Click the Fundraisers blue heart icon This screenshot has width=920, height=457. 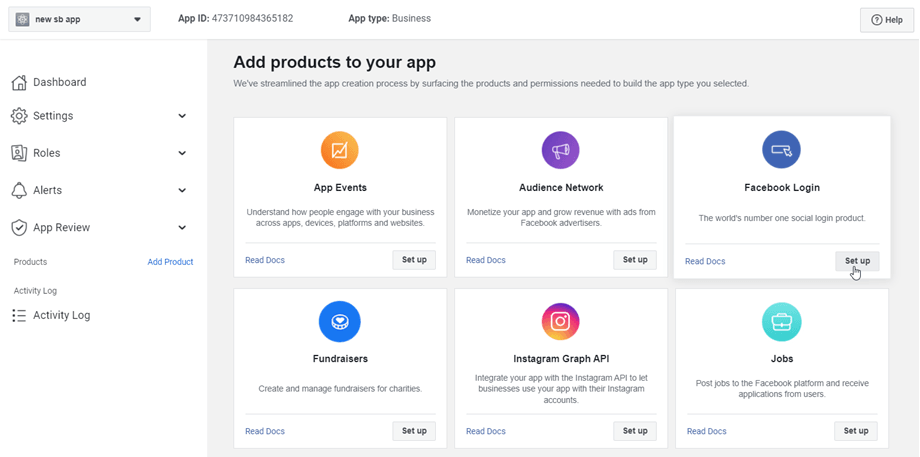coord(340,322)
